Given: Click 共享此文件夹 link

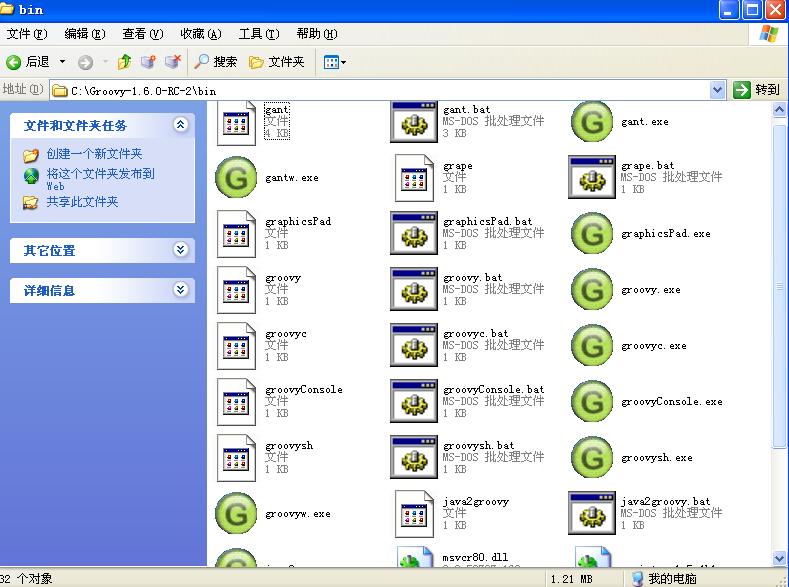Looking at the screenshot, I should tap(82, 202).
